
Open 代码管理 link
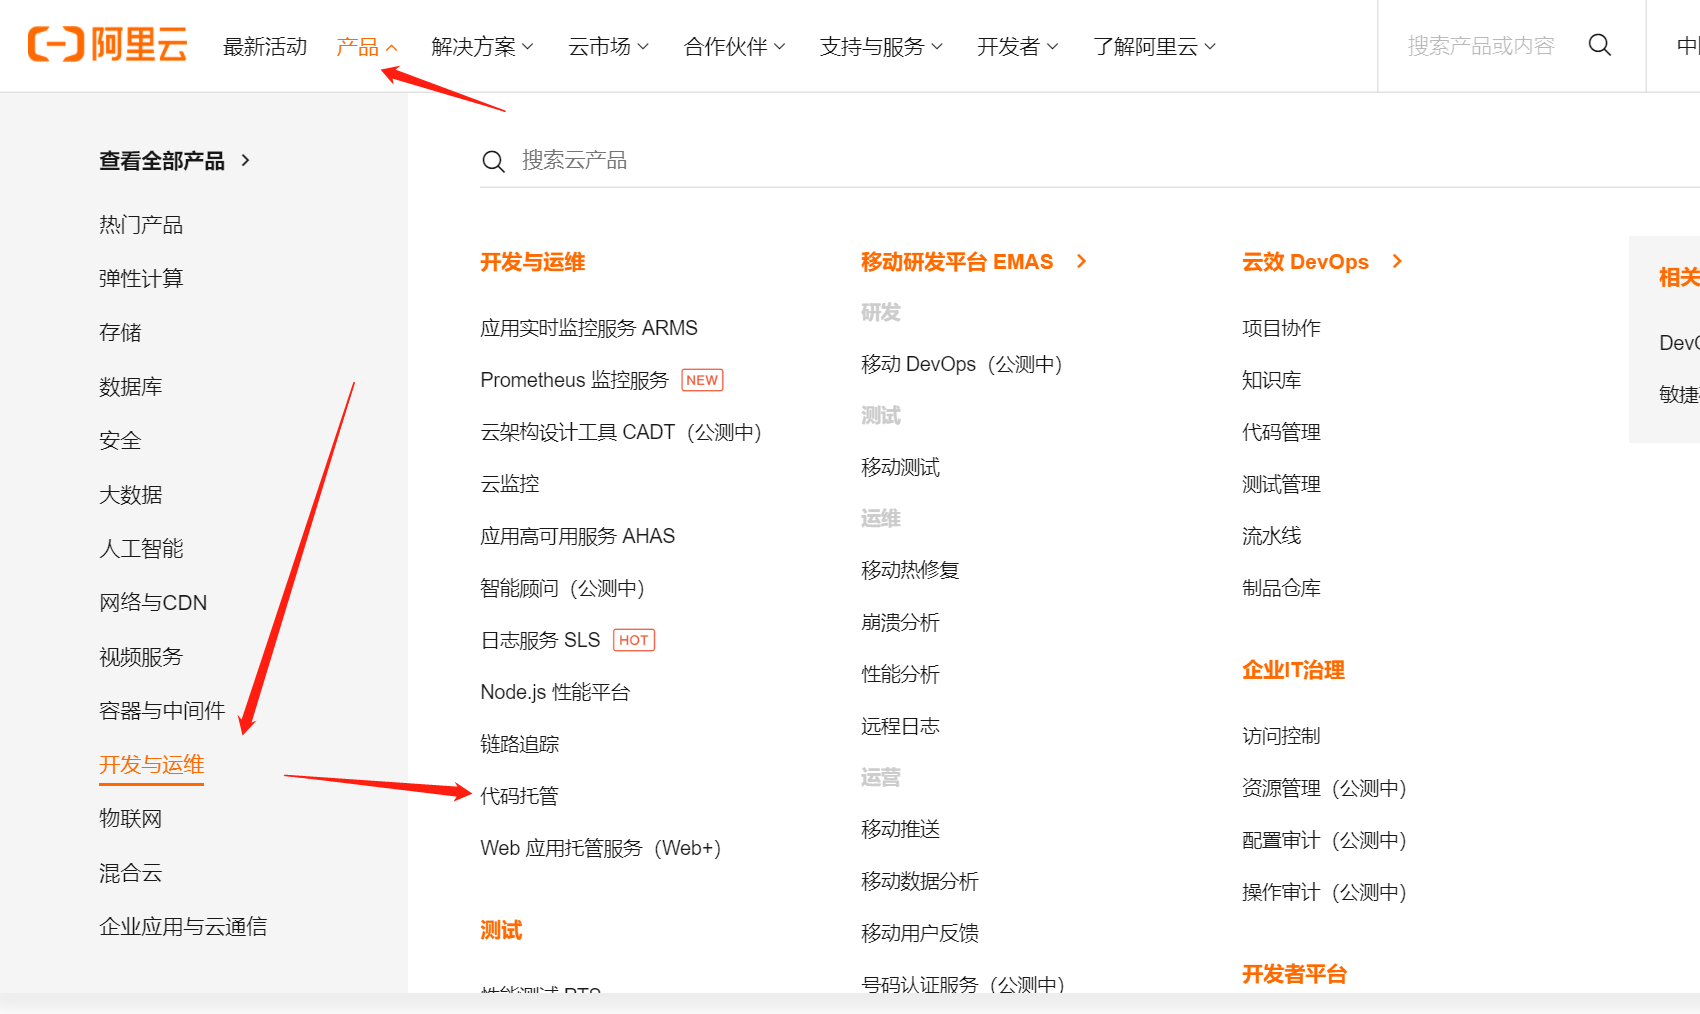click(x=1282, y=432)
